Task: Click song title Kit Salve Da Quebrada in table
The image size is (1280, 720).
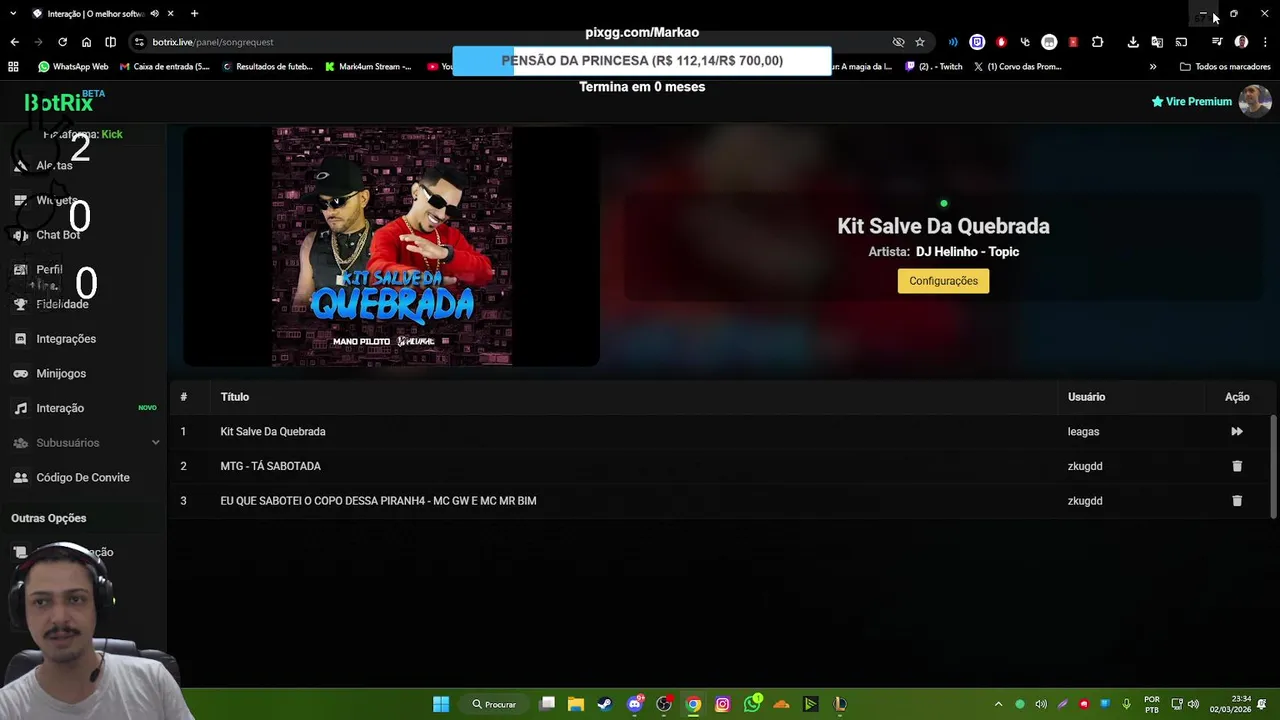Action: (x=273, y=432)
